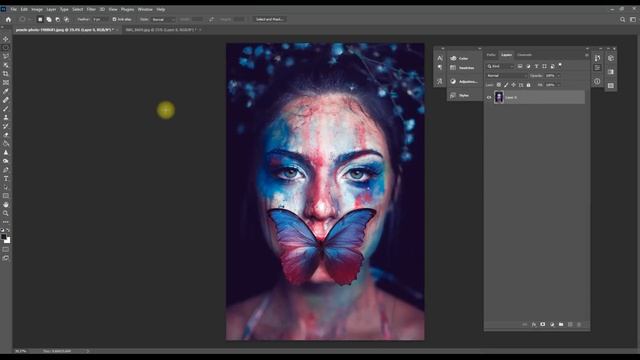Open the Fill dropdown arrow
The width and height of the screenshot is (640, 360).
(x=558, y=85)
